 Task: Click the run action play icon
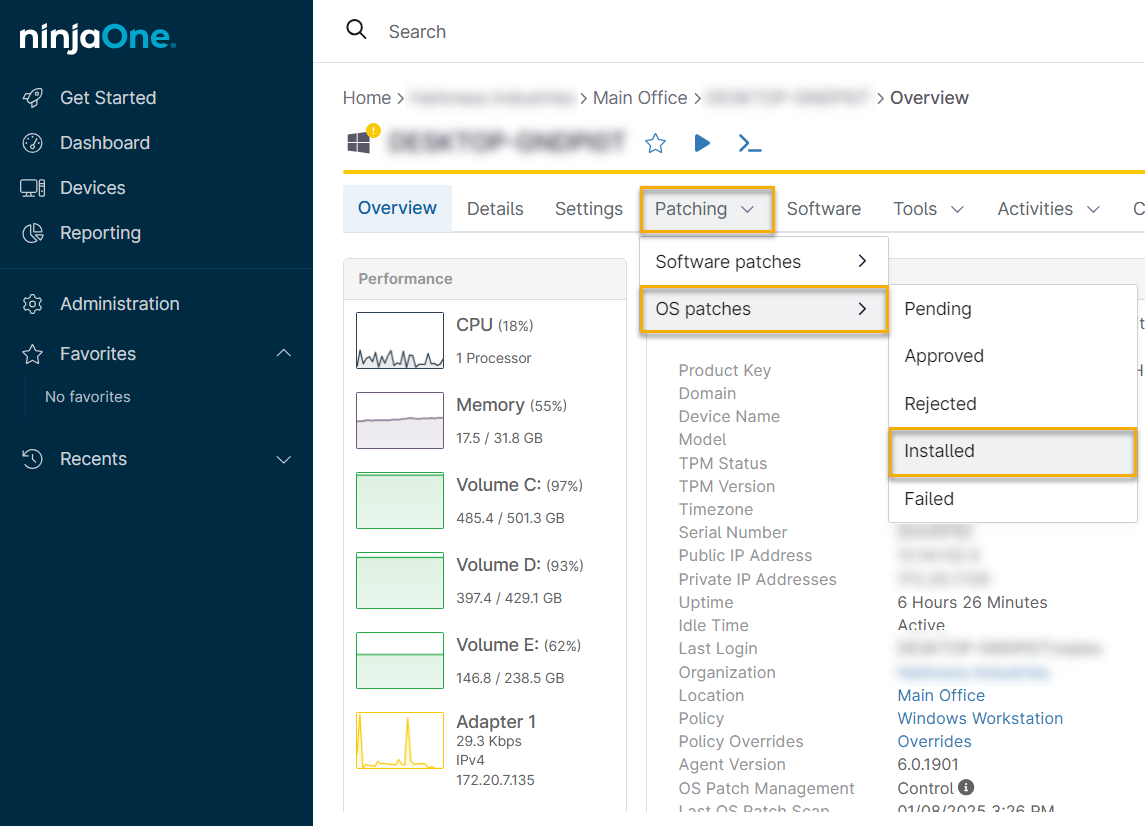(702, 143)
